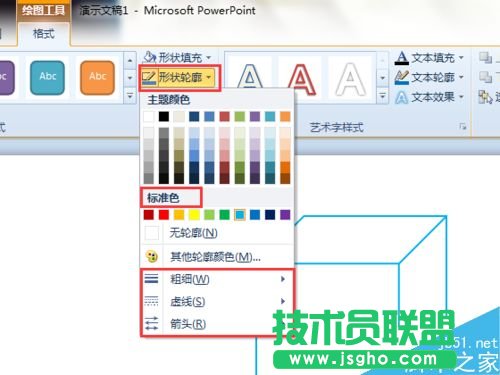Pick the highlighted light blue standard color

(x=240, y=215)
